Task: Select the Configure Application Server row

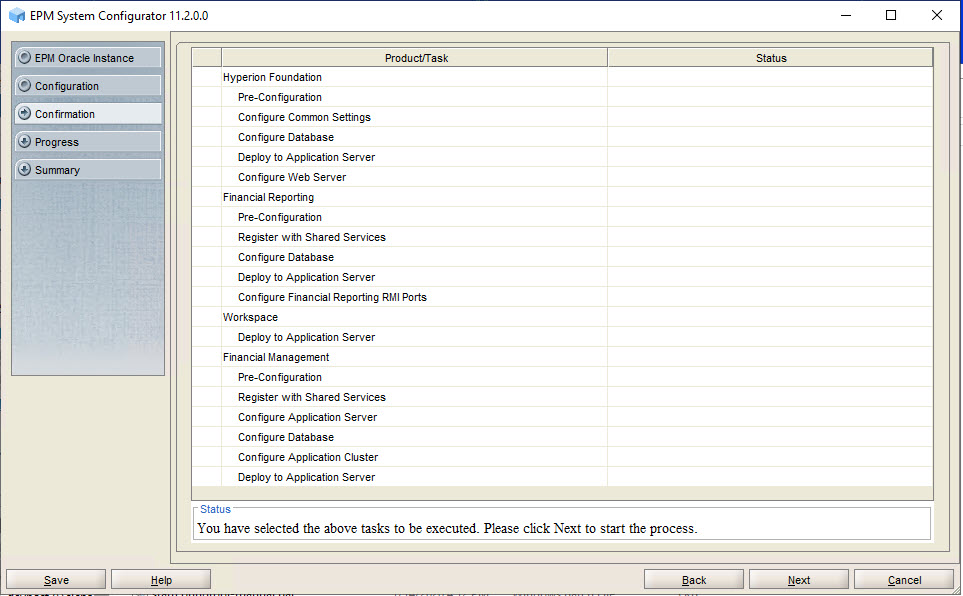Action: pyautogui.click(x=562, y=417)
